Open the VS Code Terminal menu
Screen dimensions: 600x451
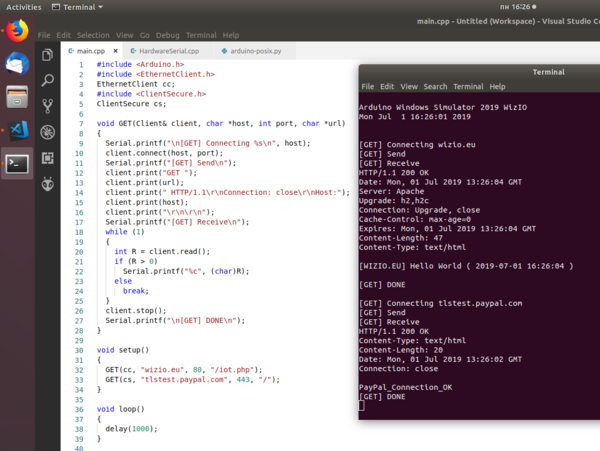click(x=201, y=35)
